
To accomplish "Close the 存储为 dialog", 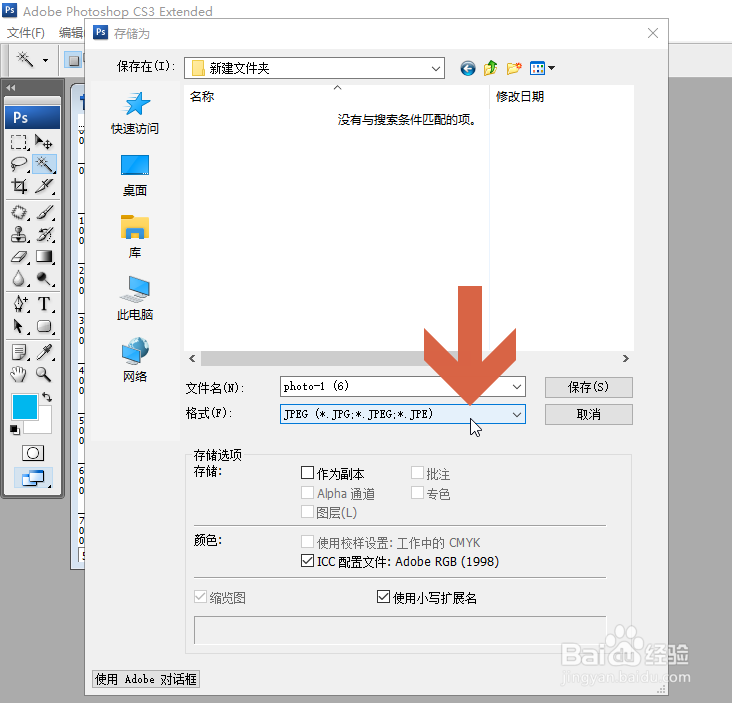I will click(653, 33).
